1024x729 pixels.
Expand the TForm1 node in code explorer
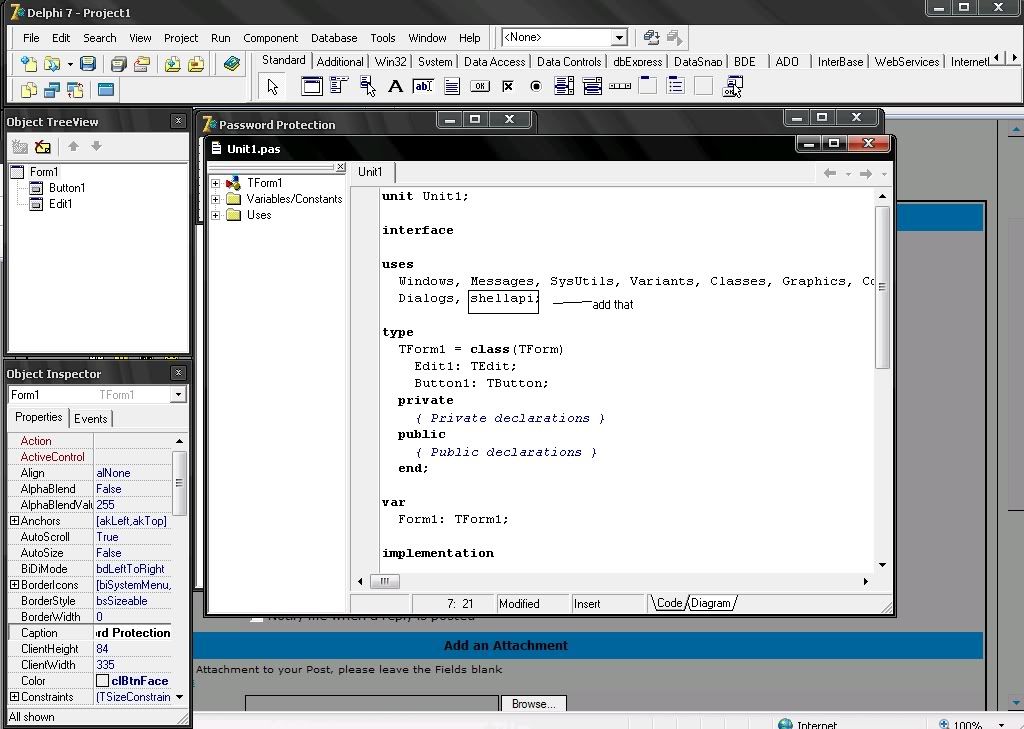215,183
